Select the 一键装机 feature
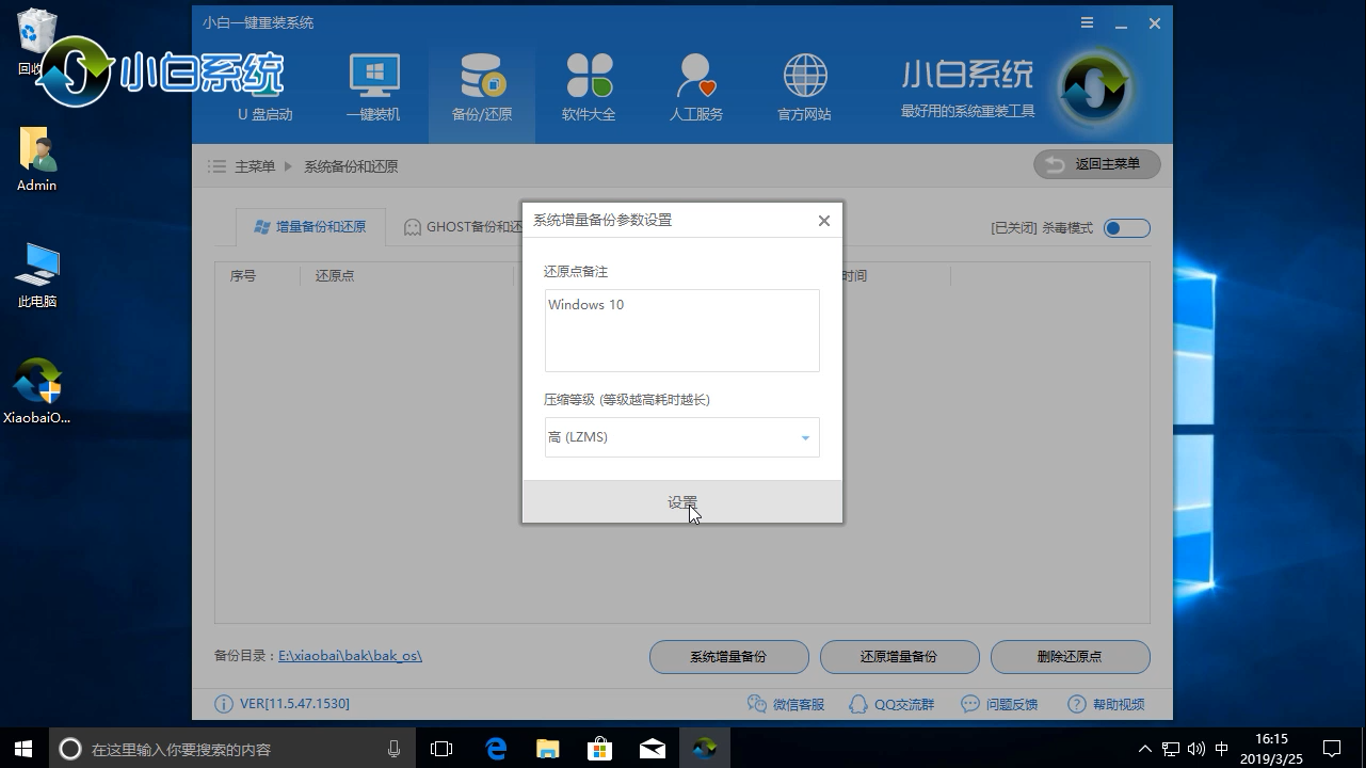1366x768 pixels. pos(374,87)
